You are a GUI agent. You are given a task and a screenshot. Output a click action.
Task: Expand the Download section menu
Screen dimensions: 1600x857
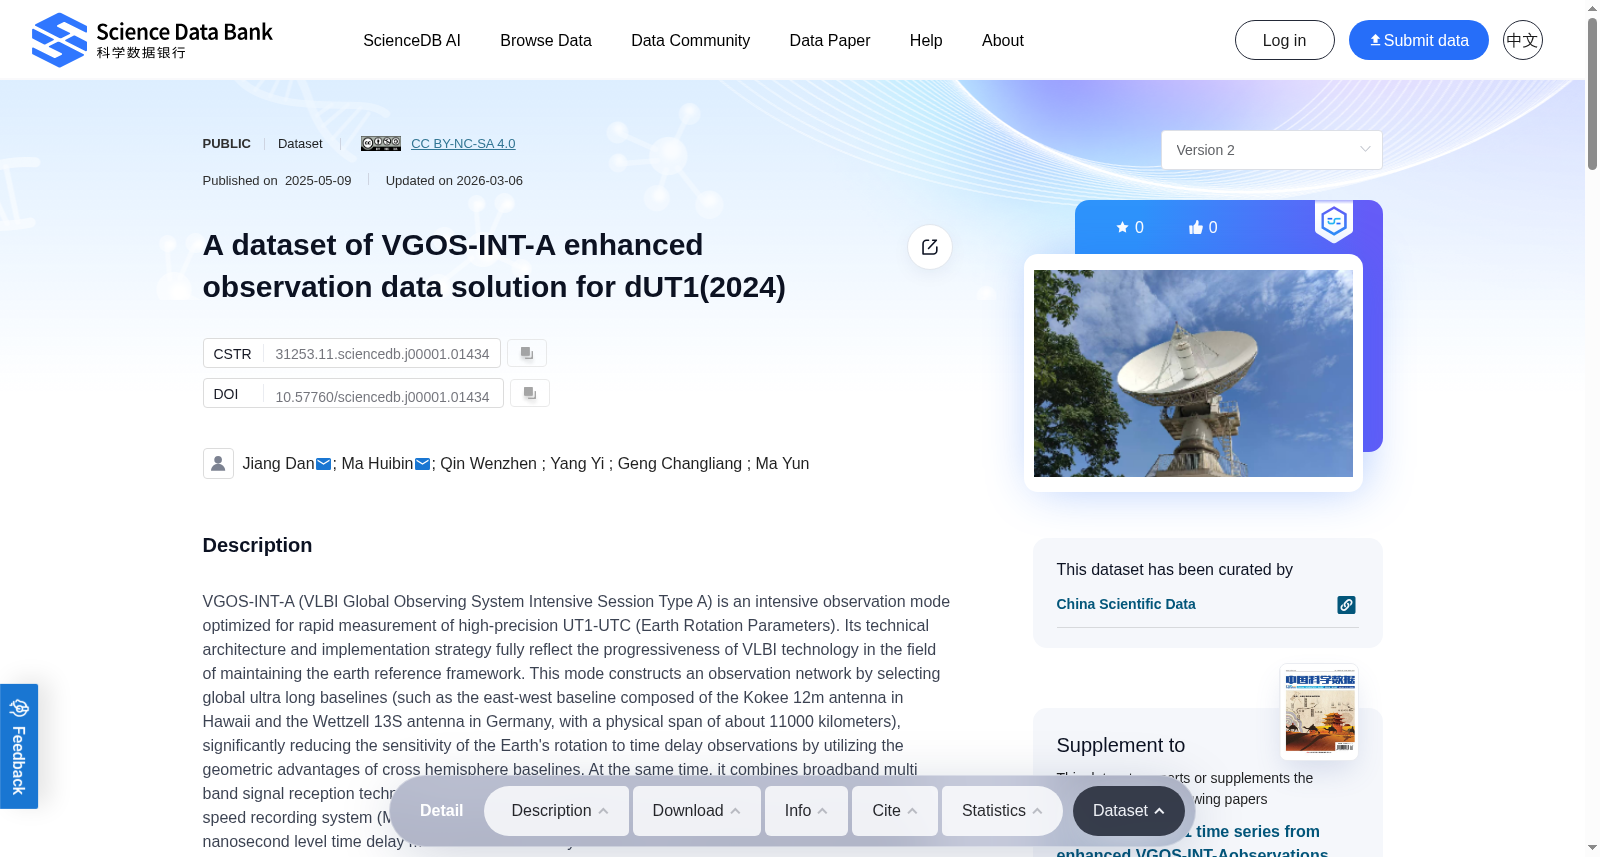point(697,811)
